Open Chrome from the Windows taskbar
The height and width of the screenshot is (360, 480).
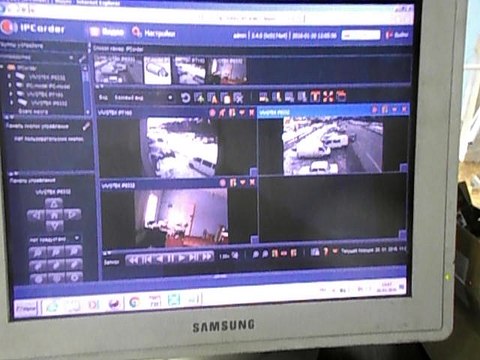(135, 302)
